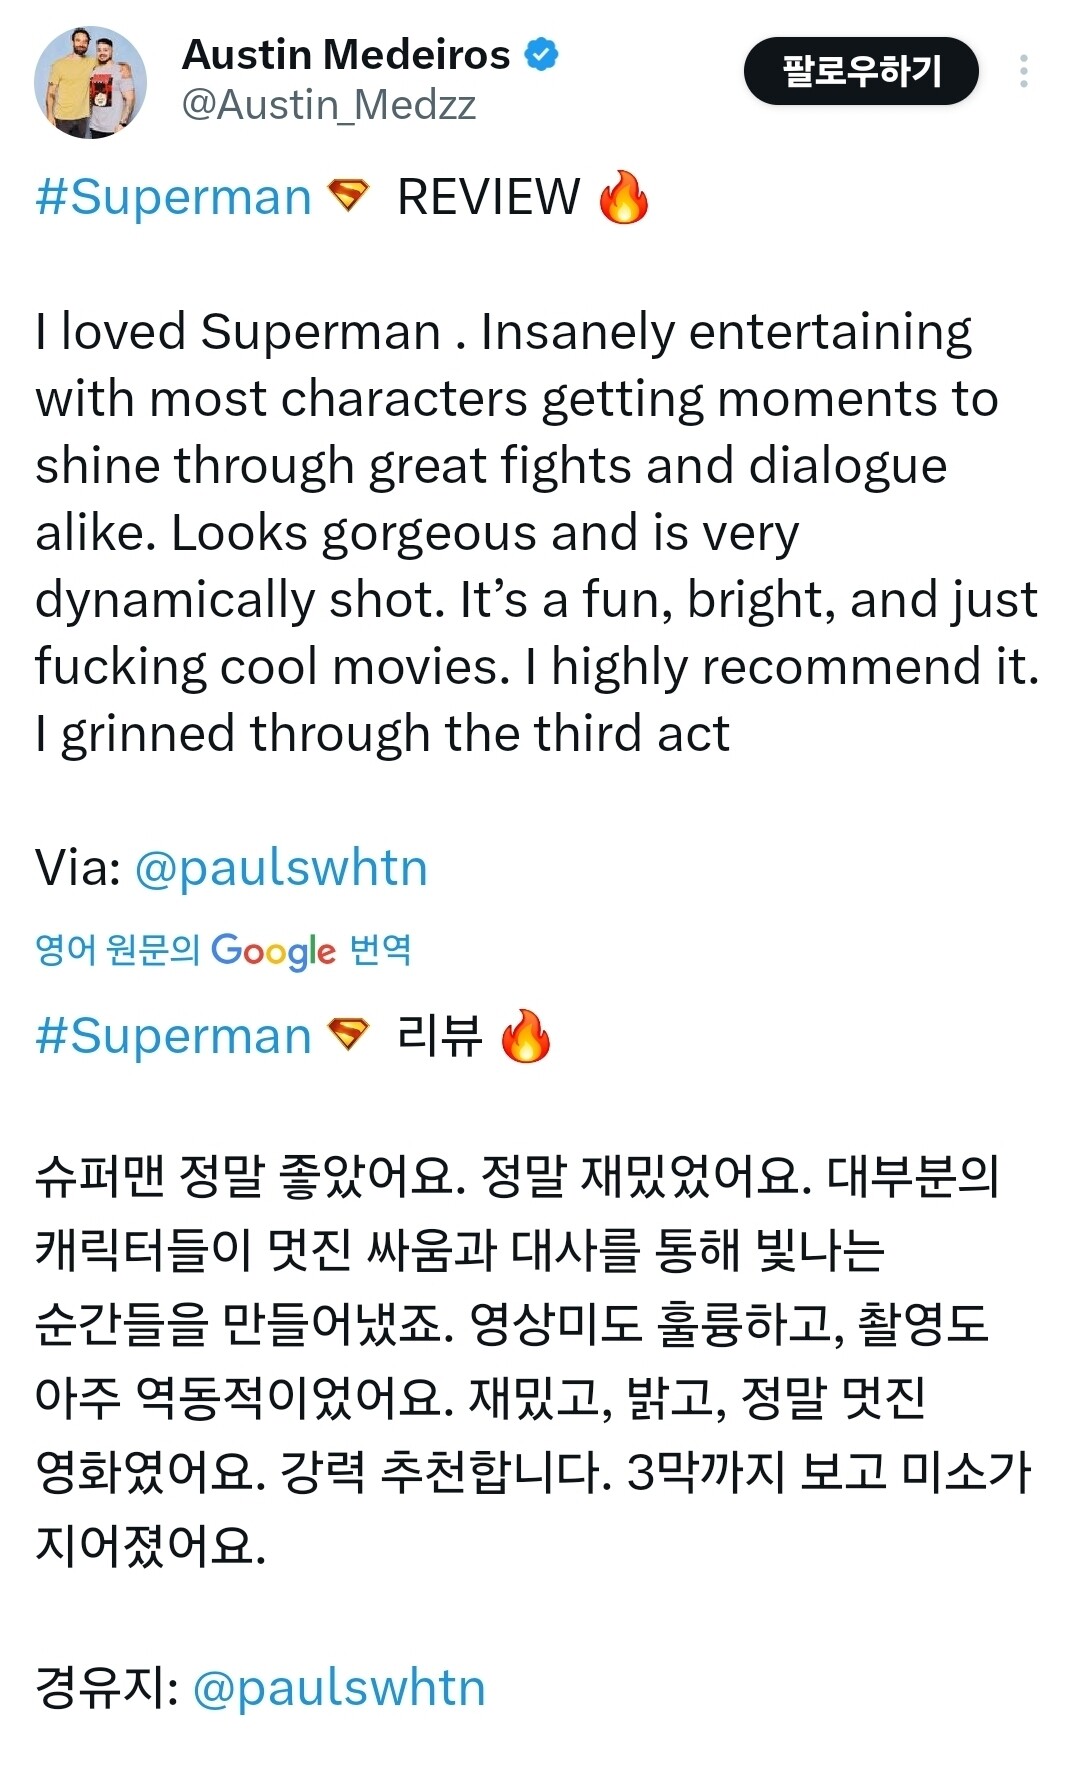Click the 번역 text after Google logo
Screen dimensions: 1080x1774
380,949
